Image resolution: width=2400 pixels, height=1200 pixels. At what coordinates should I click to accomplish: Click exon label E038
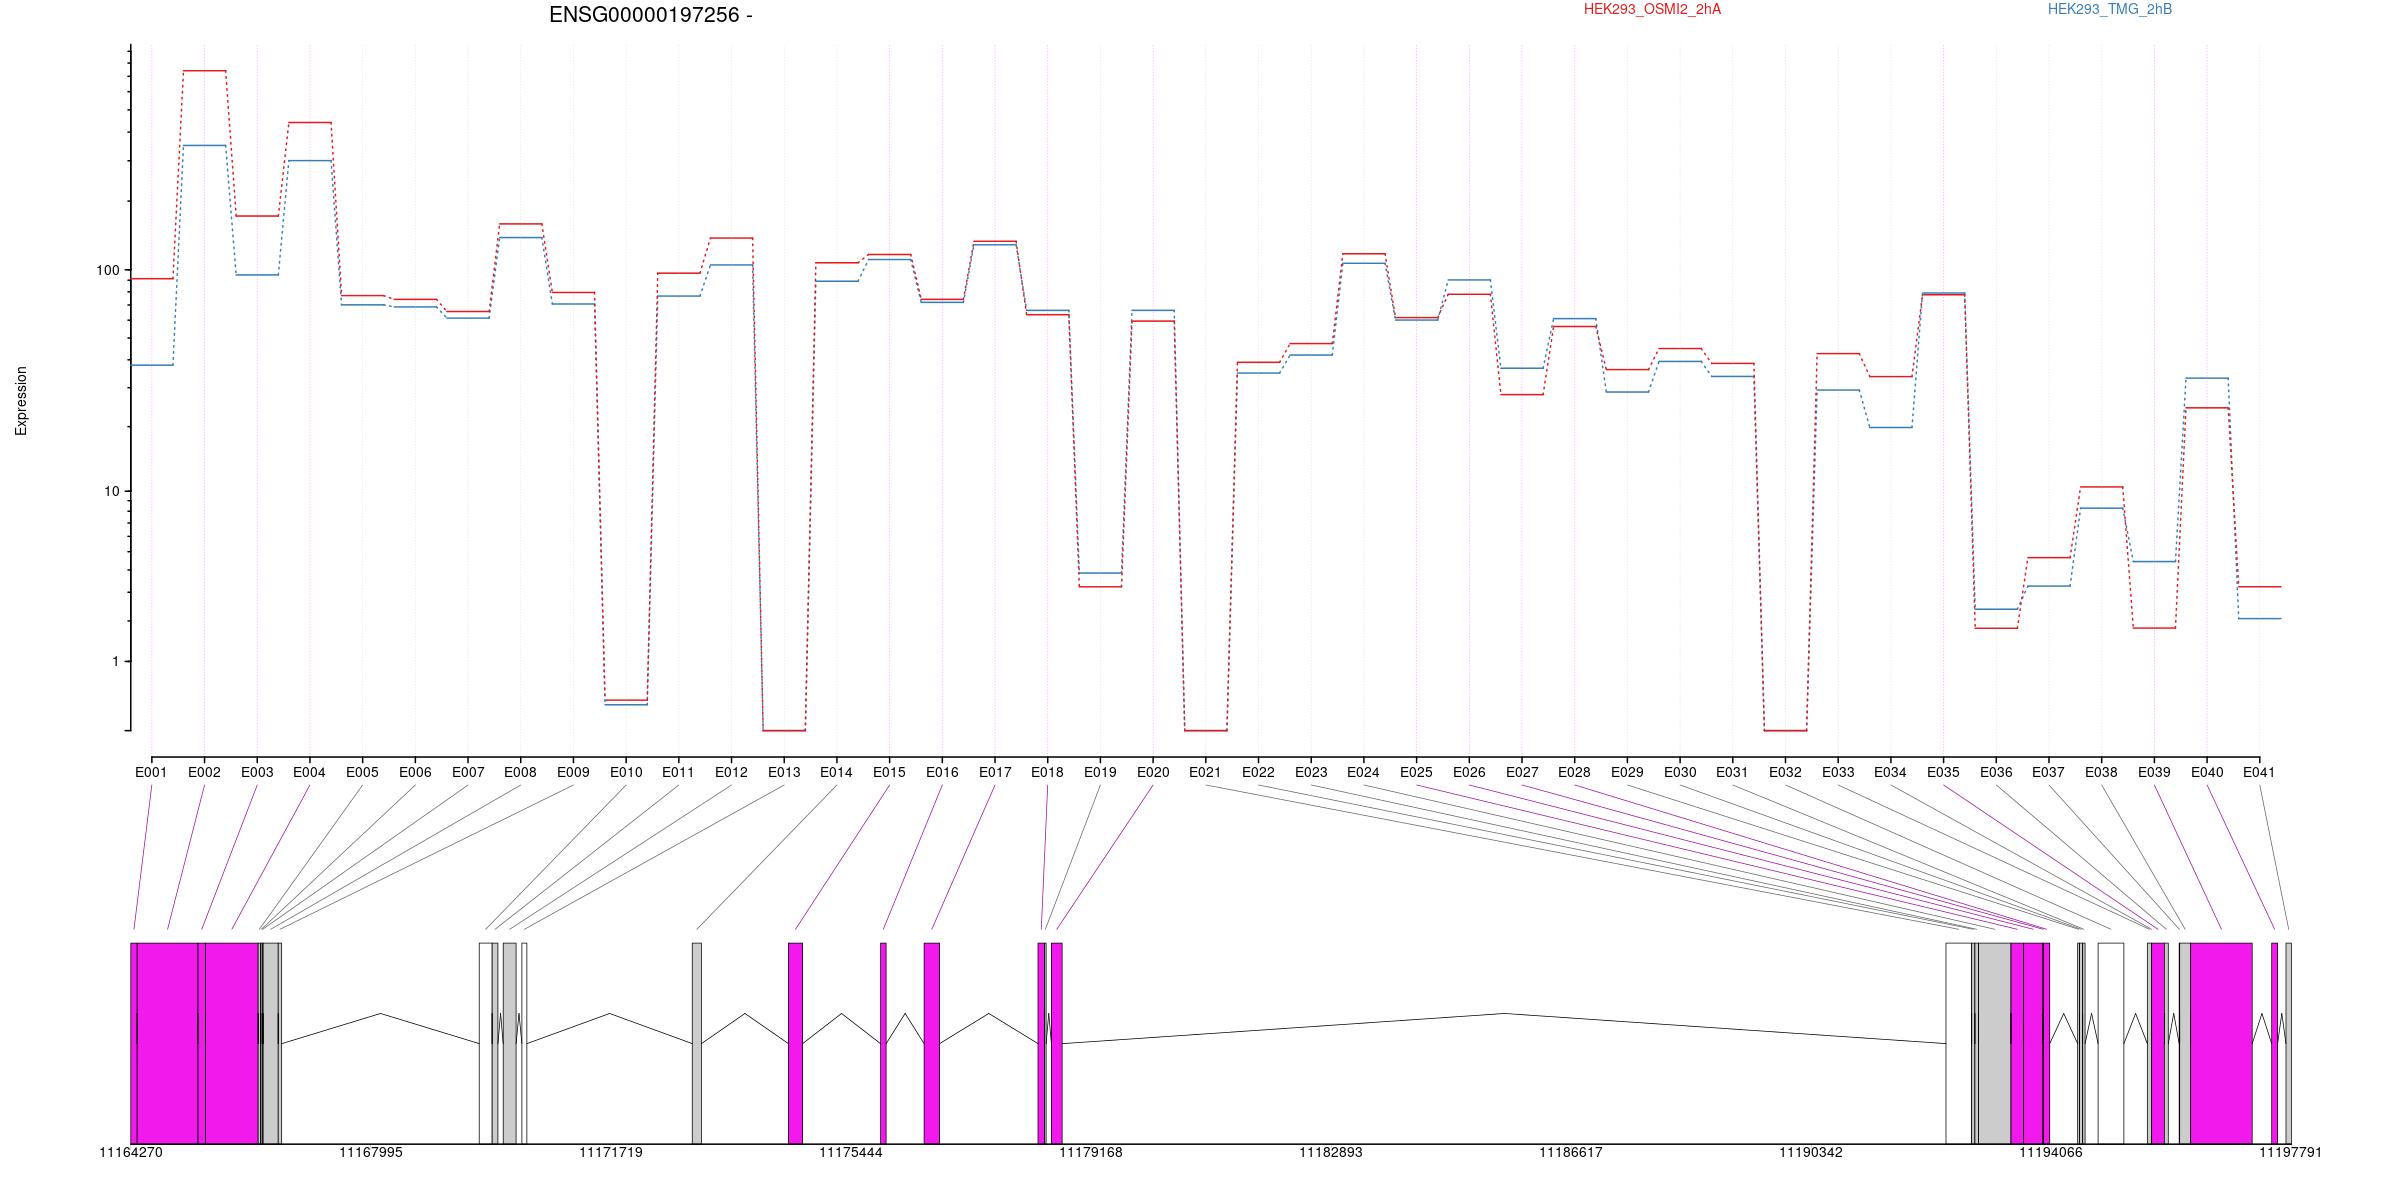tap(2101, 773)
